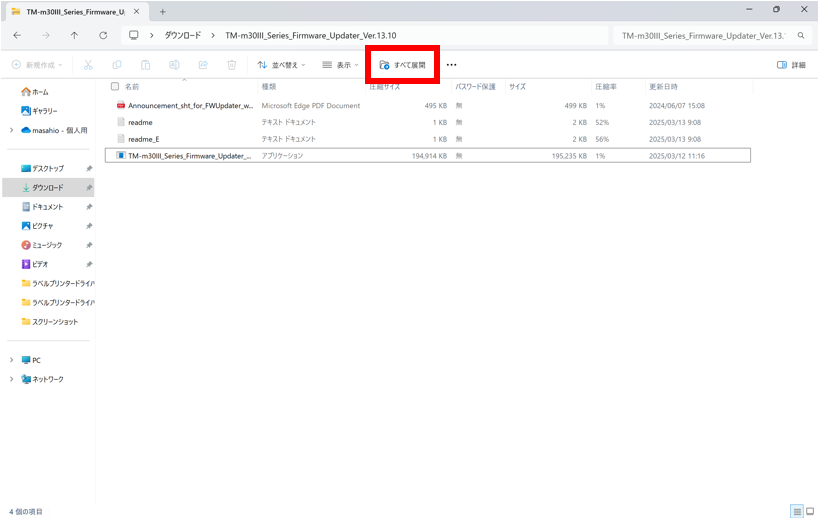The width and height of the screenshot is (818, 518).
Task: Expand the ネットワーク tree node
Action: point(11,379)
